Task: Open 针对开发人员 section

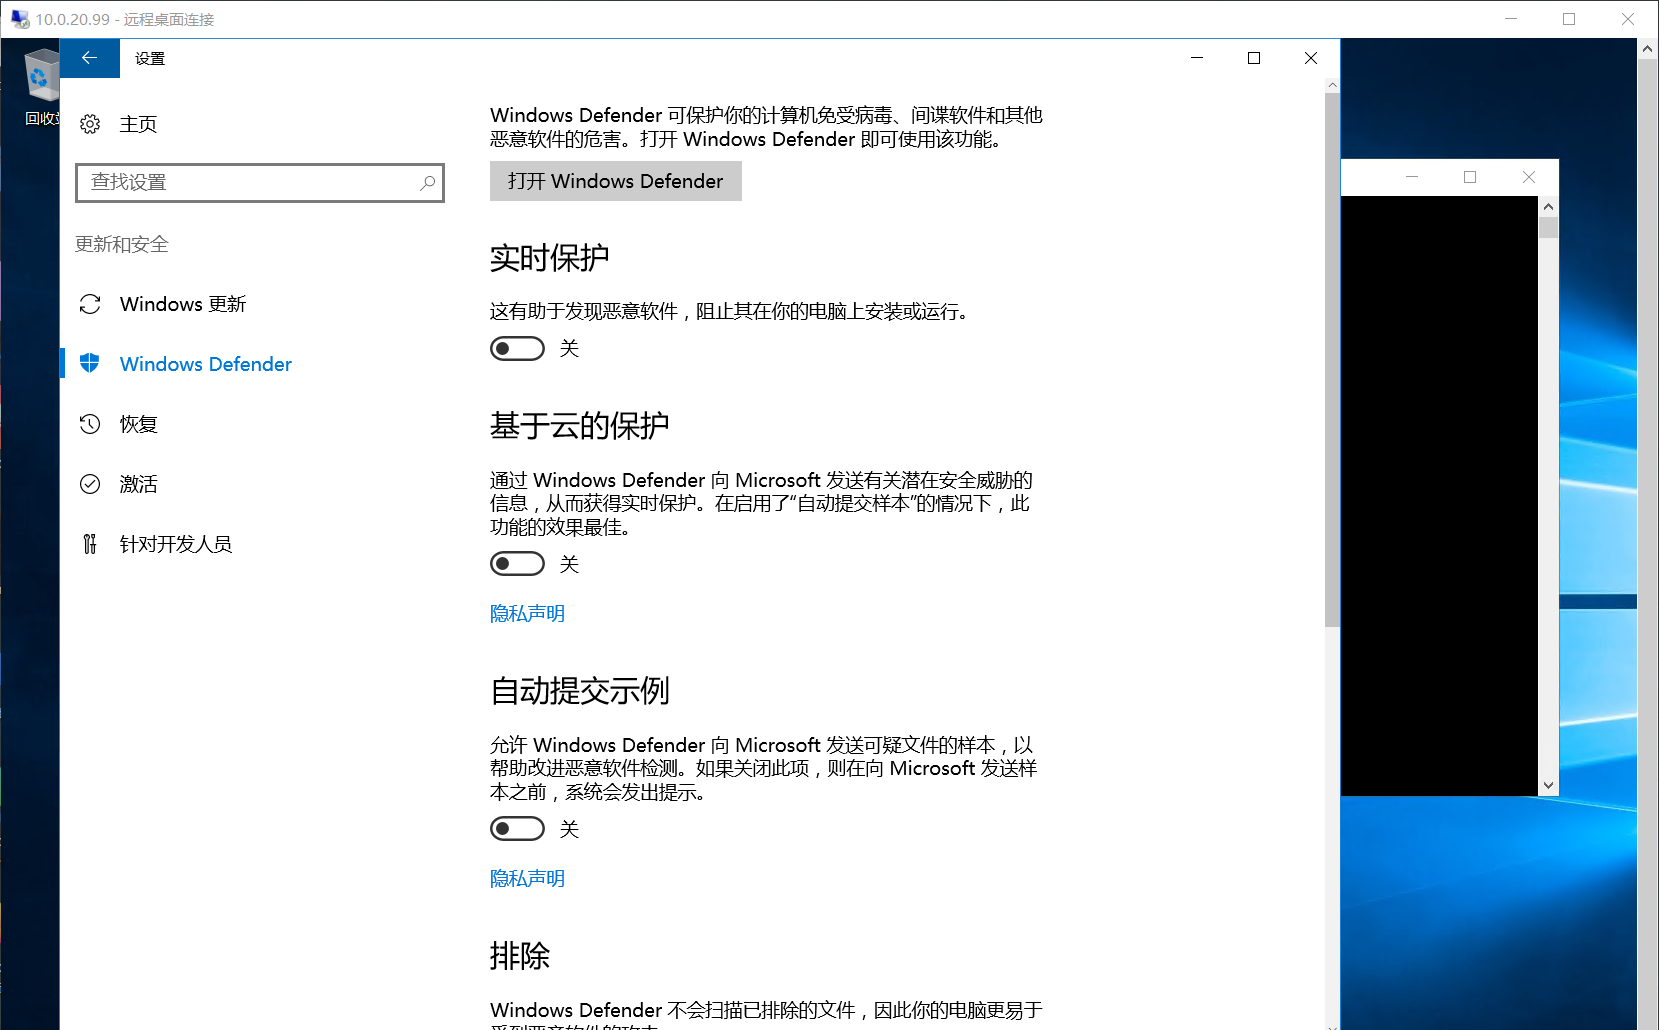Action: [176, 544]
